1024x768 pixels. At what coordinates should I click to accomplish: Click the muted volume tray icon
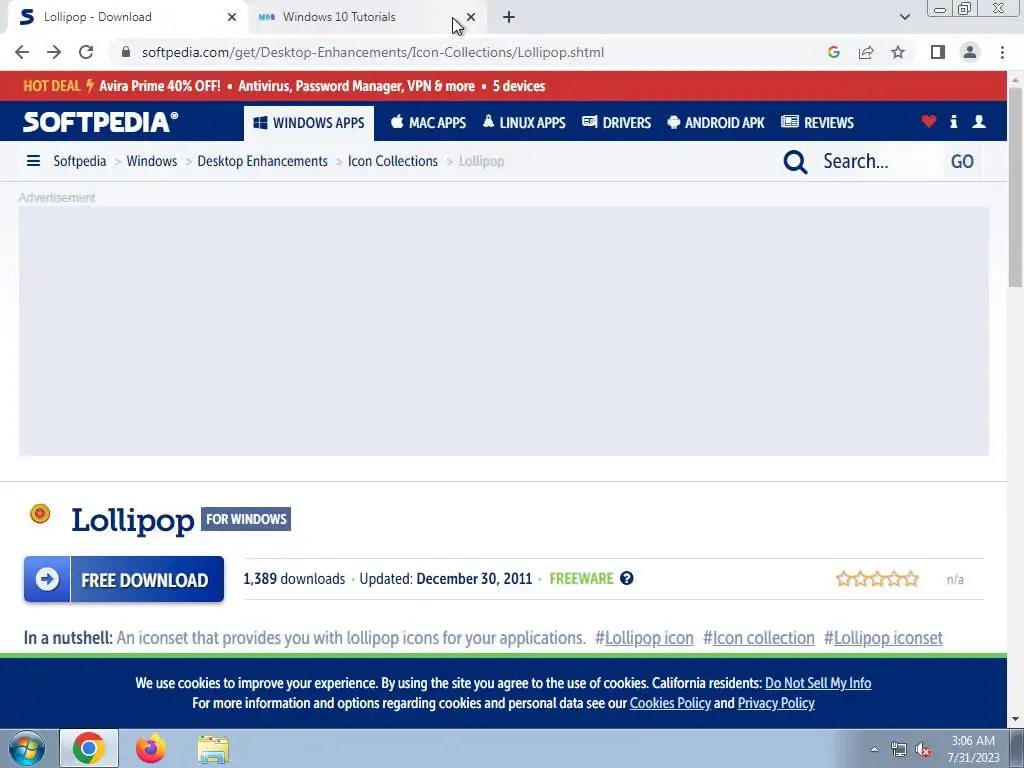coord(923,749)
